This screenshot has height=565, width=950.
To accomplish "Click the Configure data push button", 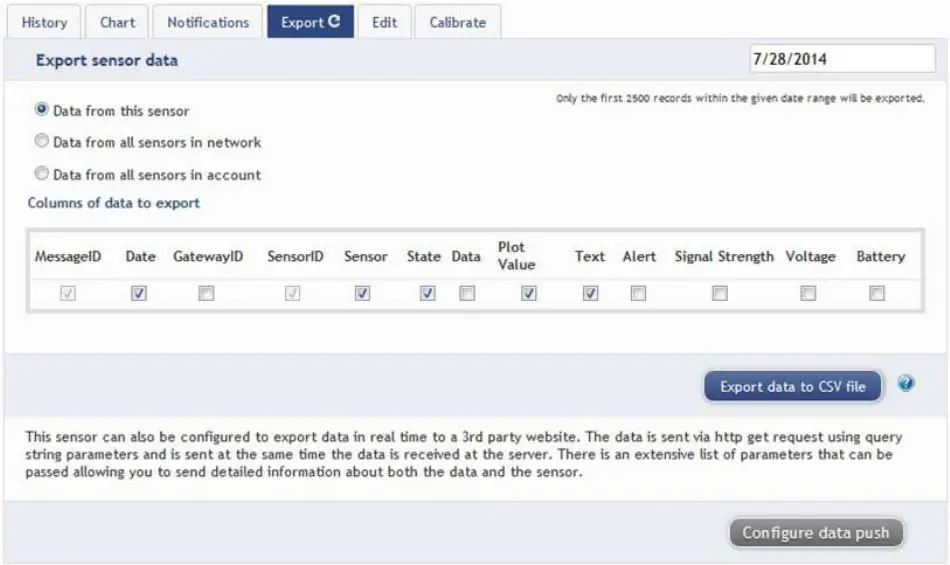I will [816, 533].
